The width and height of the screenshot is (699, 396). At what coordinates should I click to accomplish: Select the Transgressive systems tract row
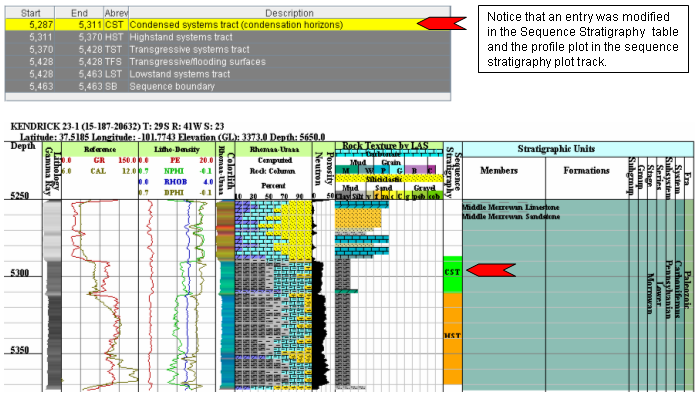pos(228,50)
